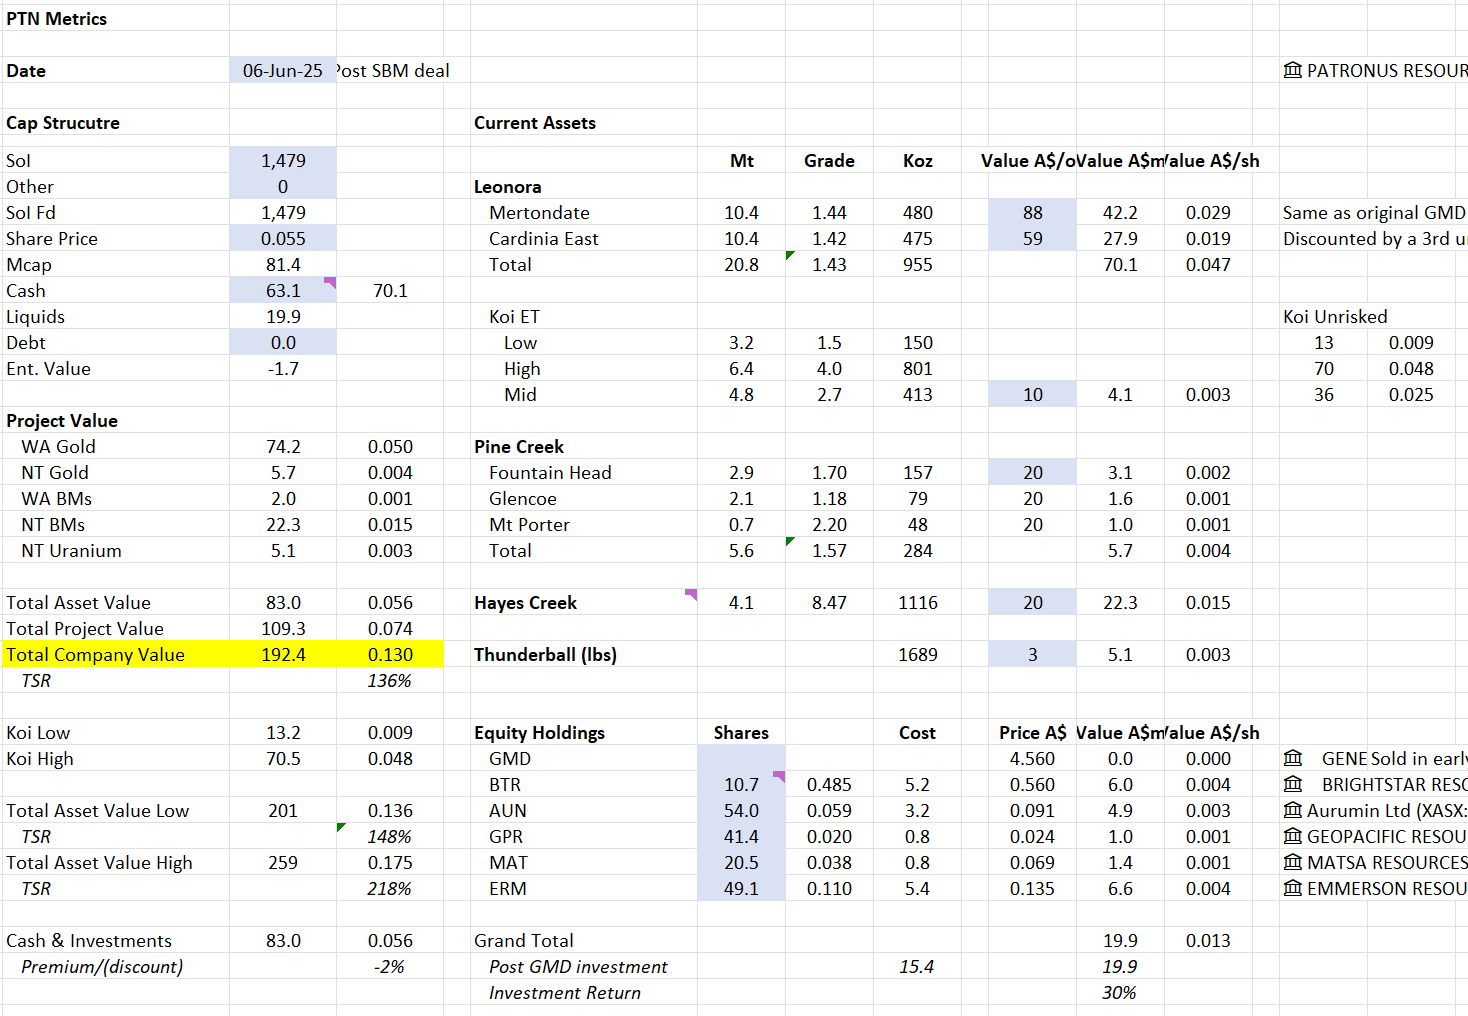
Task: Click the MATSA RESOURCES stock icon
Action: coord(1293,862)
